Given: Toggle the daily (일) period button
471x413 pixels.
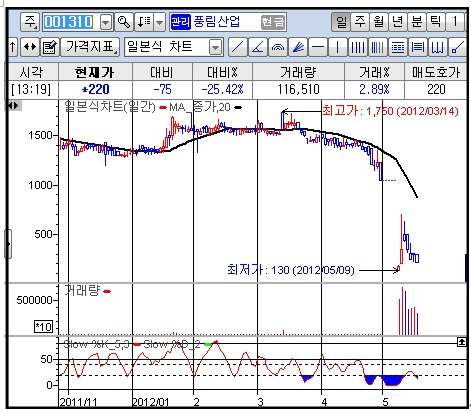Looking at the screenshot, I should (341, 22).
